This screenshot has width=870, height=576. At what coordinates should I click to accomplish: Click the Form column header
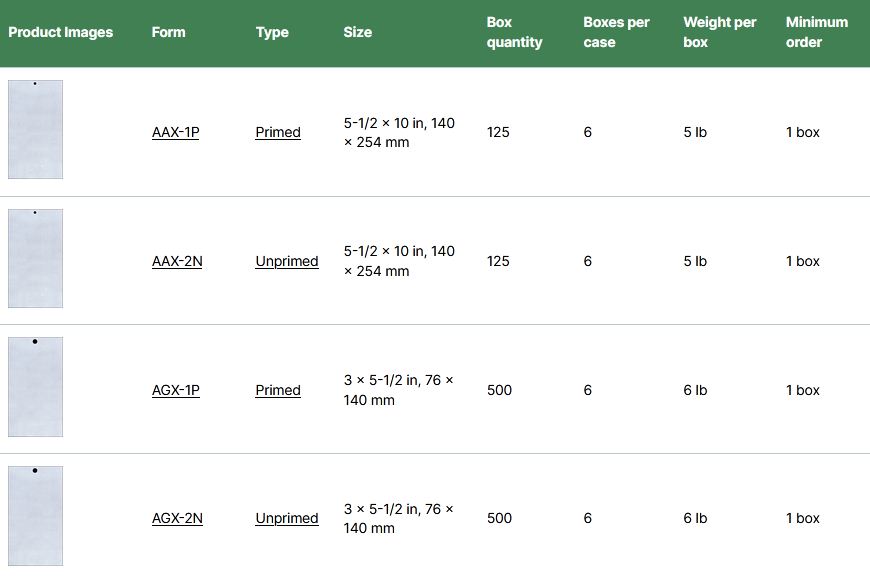169,32
